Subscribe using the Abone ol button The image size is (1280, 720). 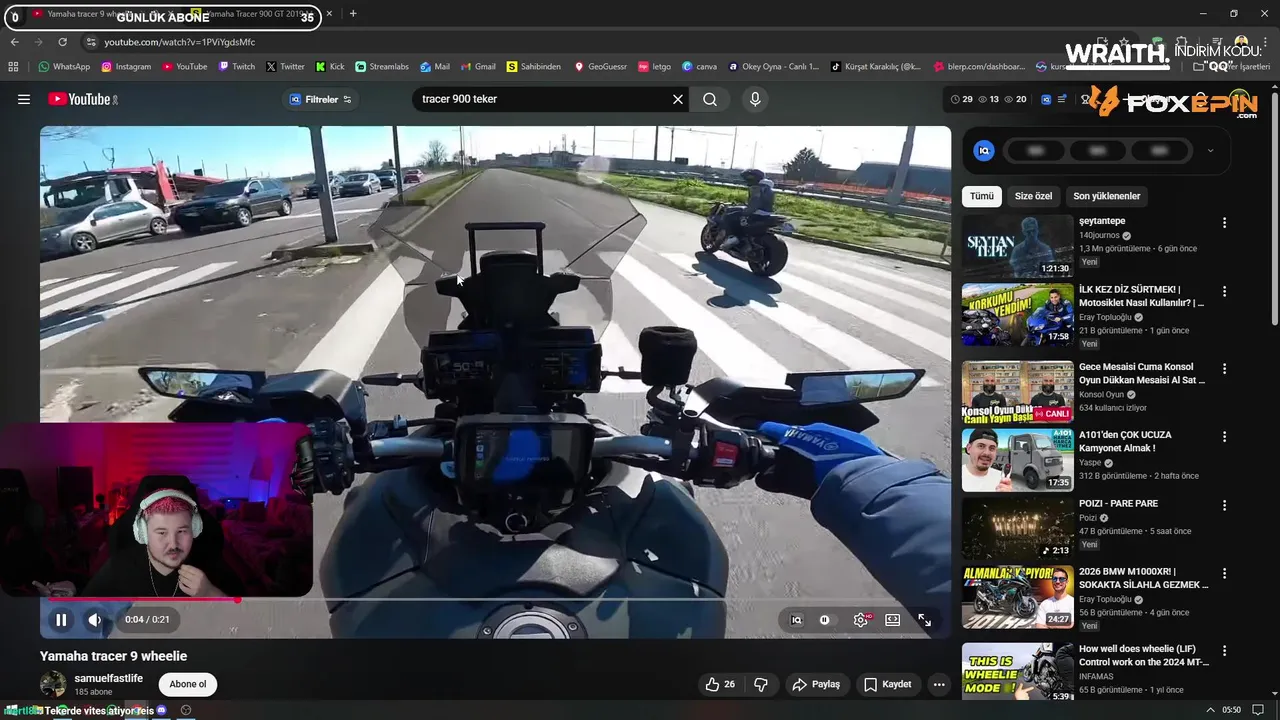[x=188, y=684]
